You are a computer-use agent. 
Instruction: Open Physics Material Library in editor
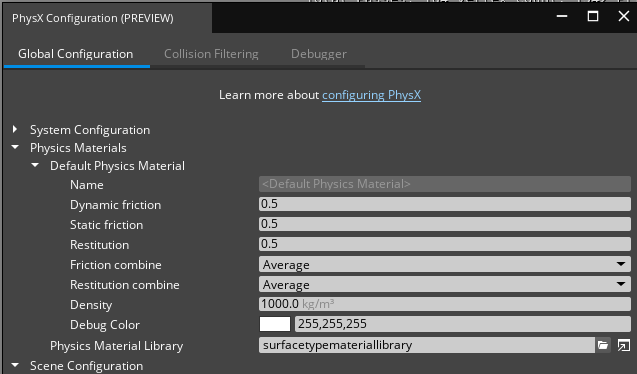(624, 345)
